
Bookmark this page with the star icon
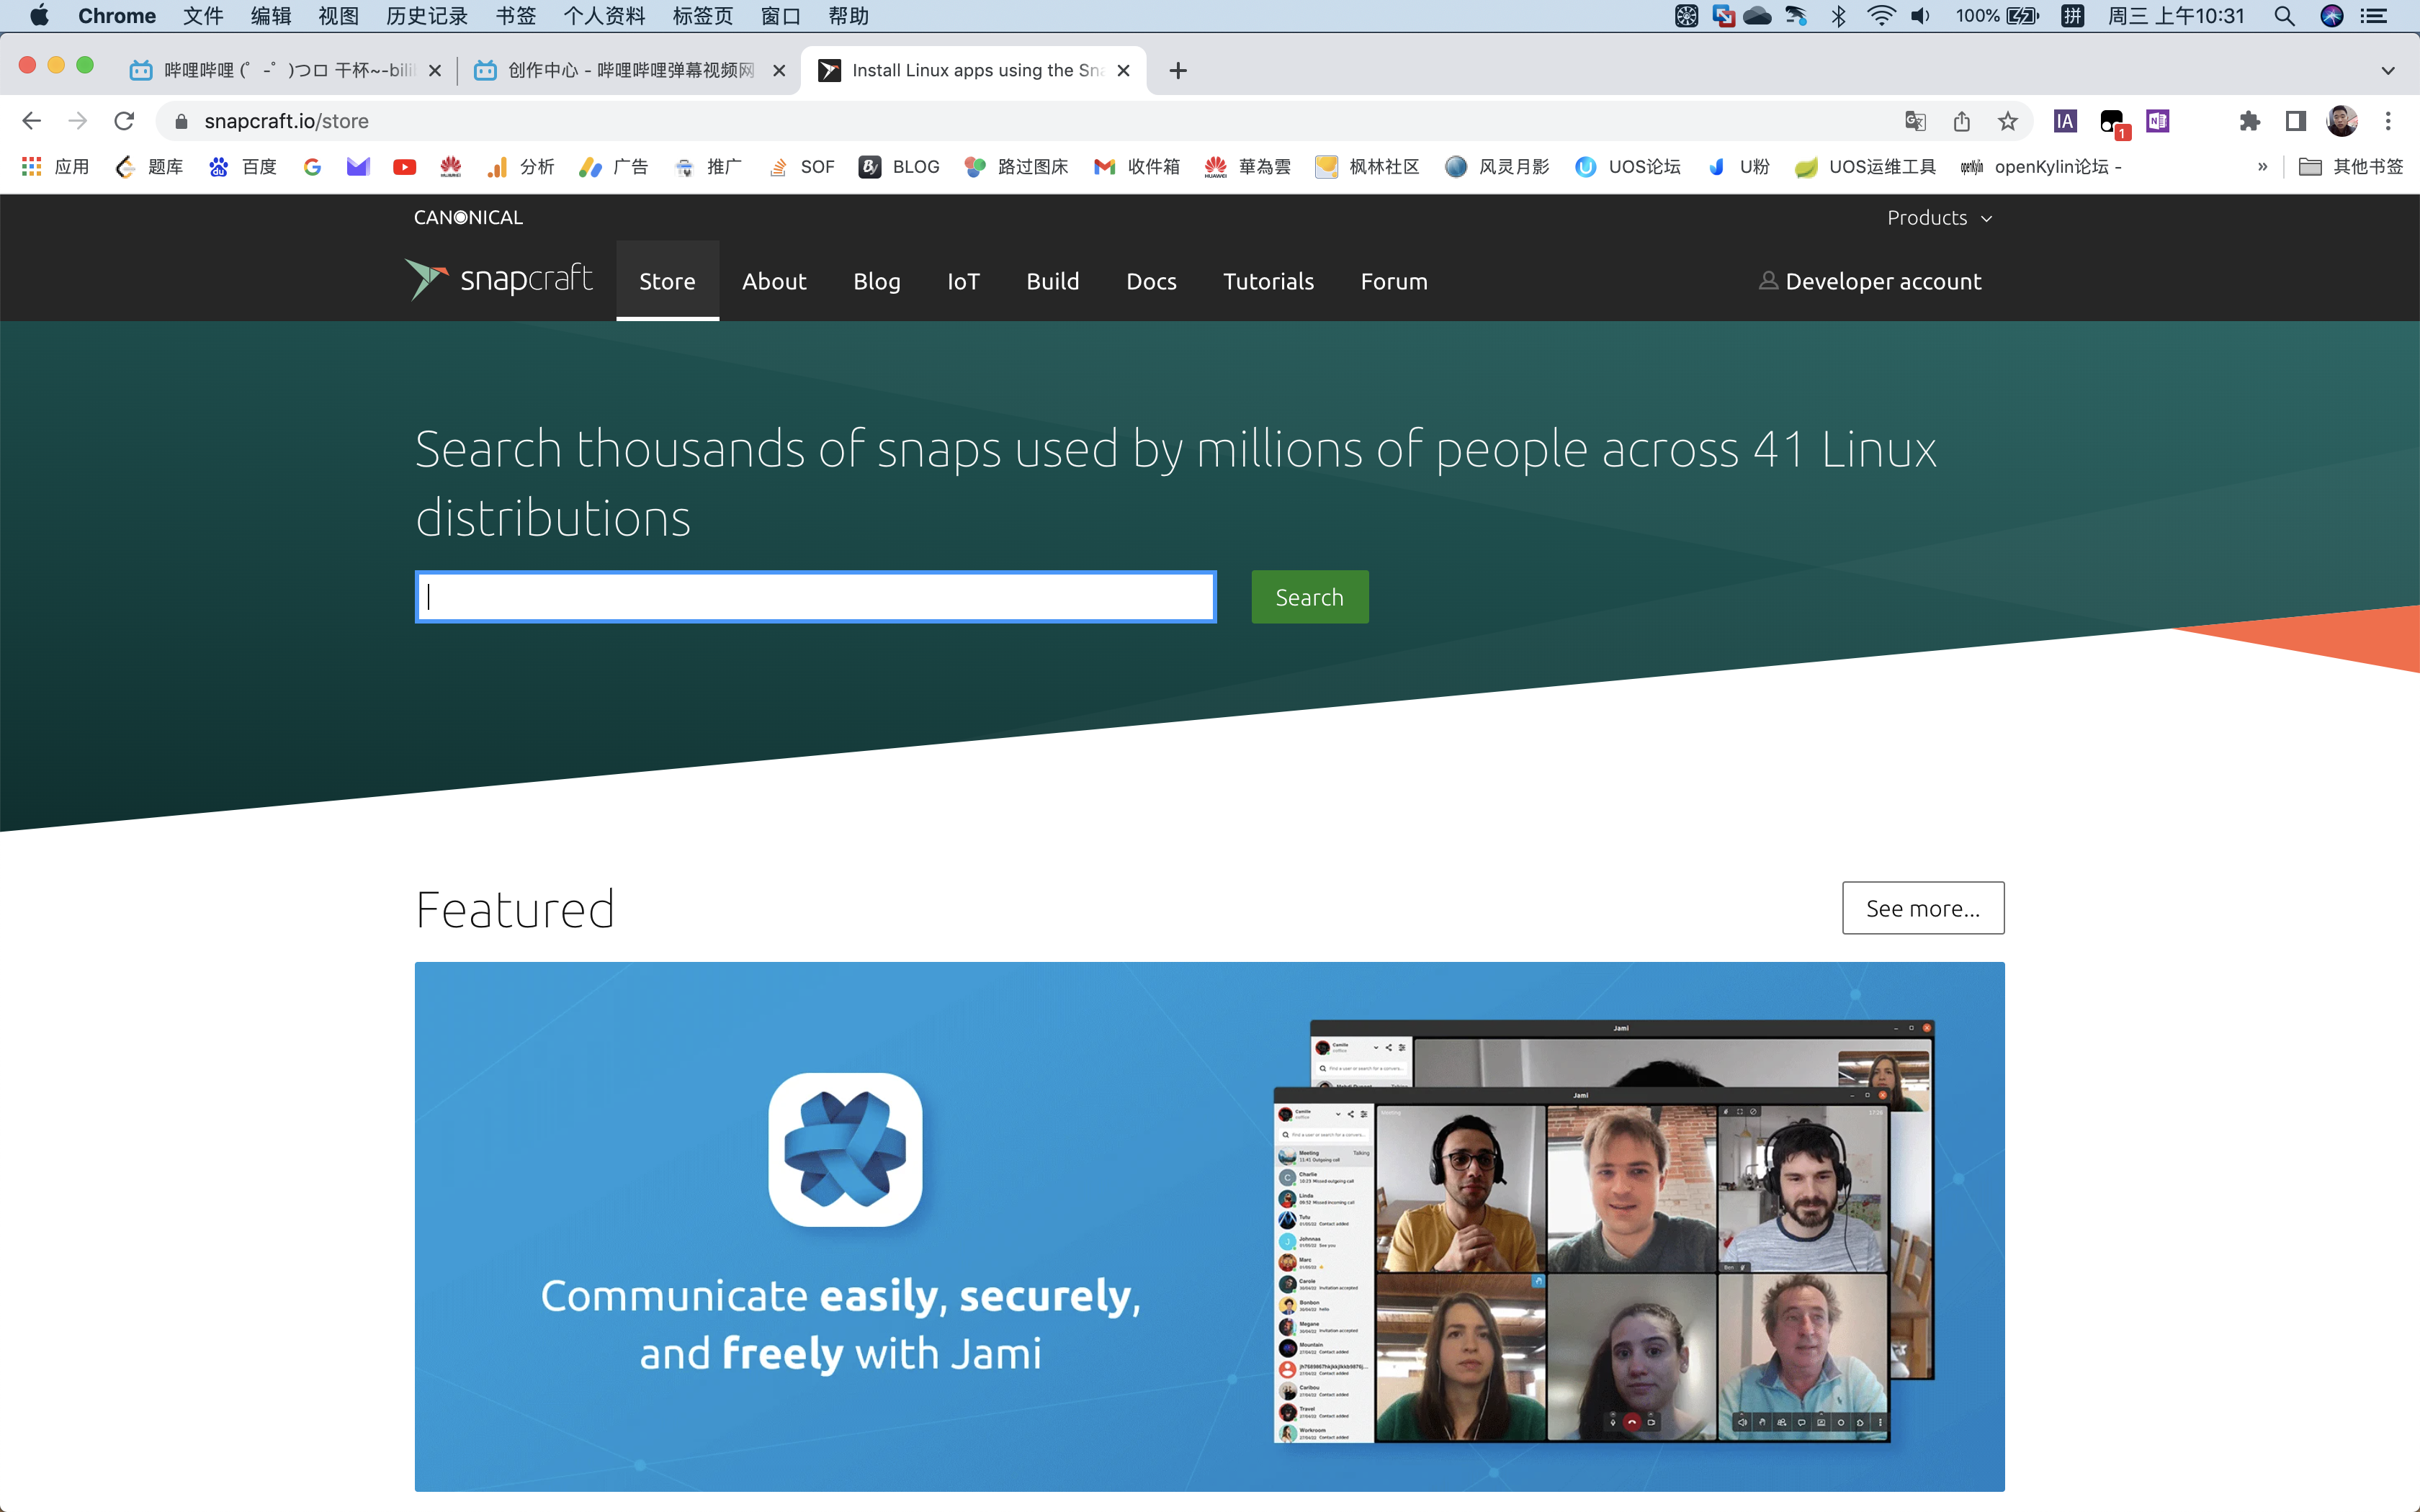point(2007,121)
